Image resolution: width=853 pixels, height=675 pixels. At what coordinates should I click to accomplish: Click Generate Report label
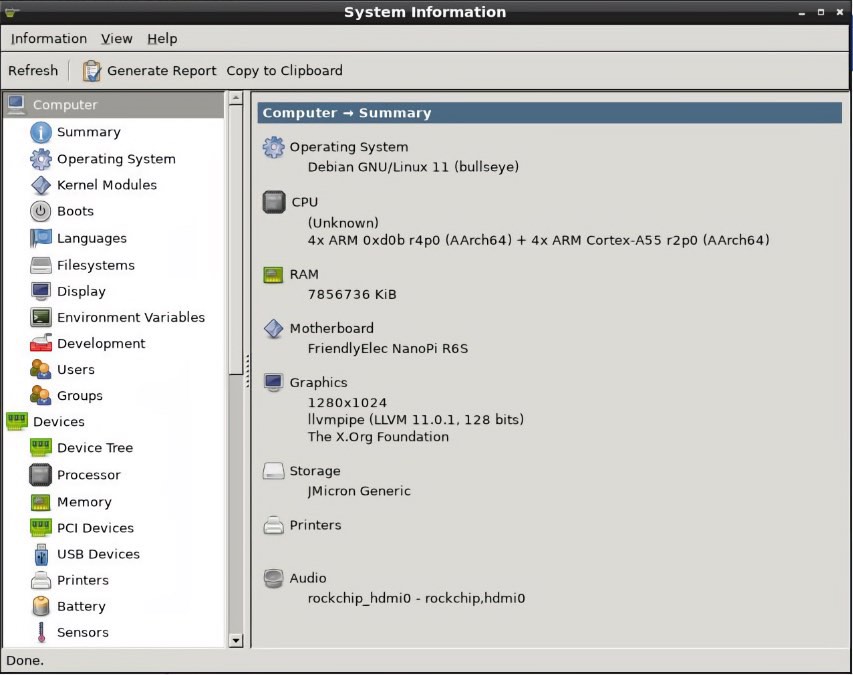click(162, 71)
